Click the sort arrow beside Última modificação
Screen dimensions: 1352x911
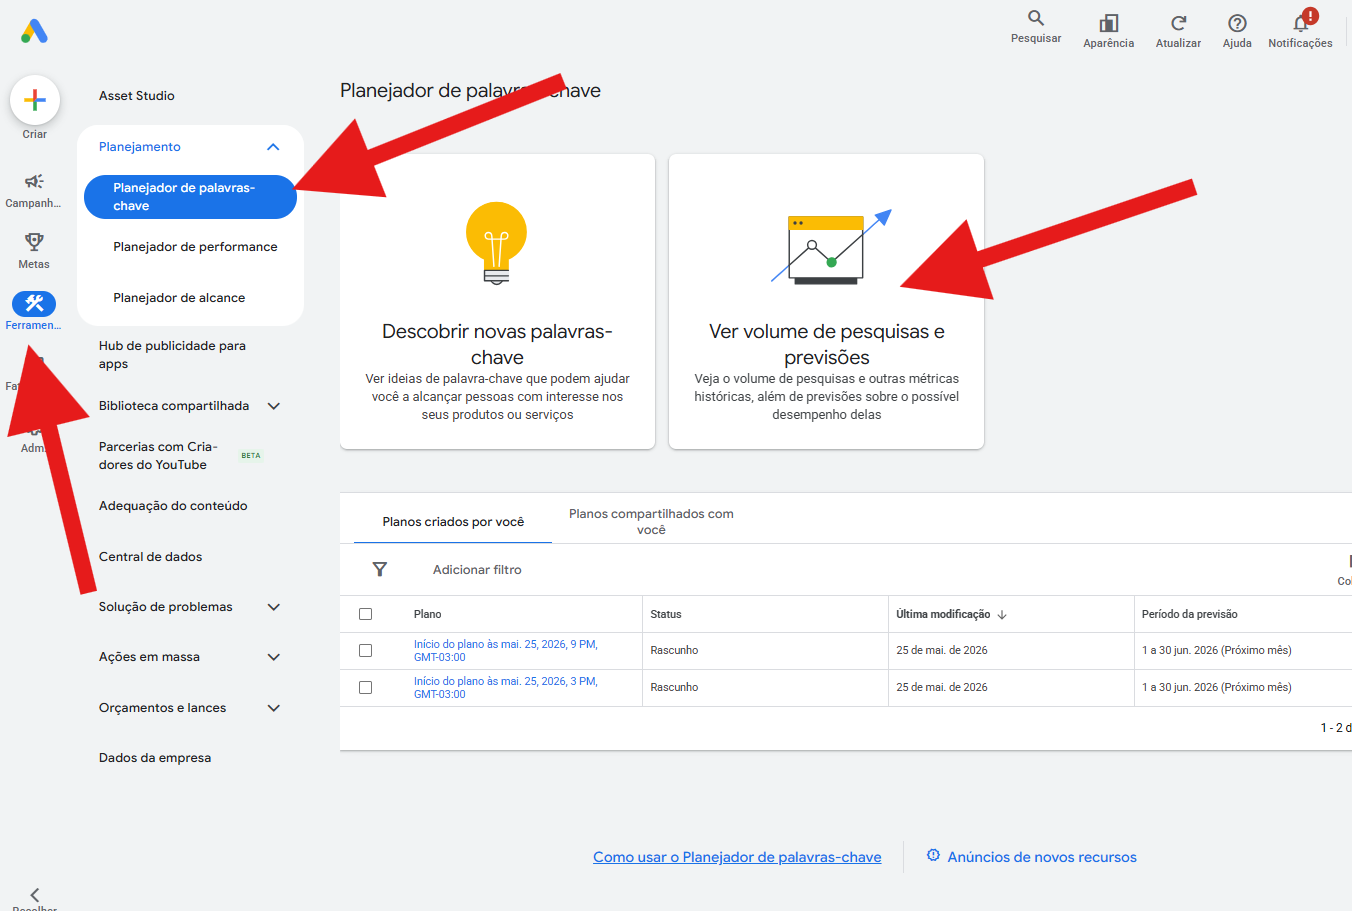1002,615
